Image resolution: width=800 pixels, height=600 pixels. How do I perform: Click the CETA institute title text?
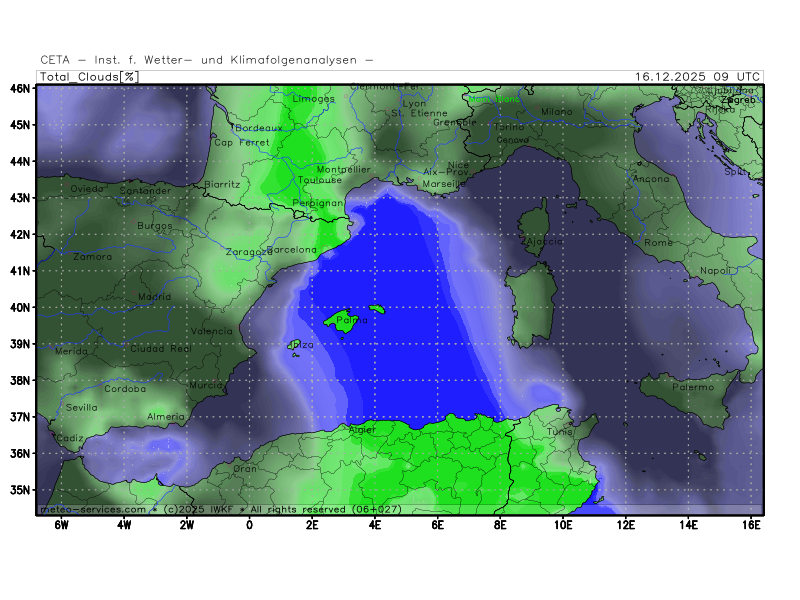pos(207,60)
